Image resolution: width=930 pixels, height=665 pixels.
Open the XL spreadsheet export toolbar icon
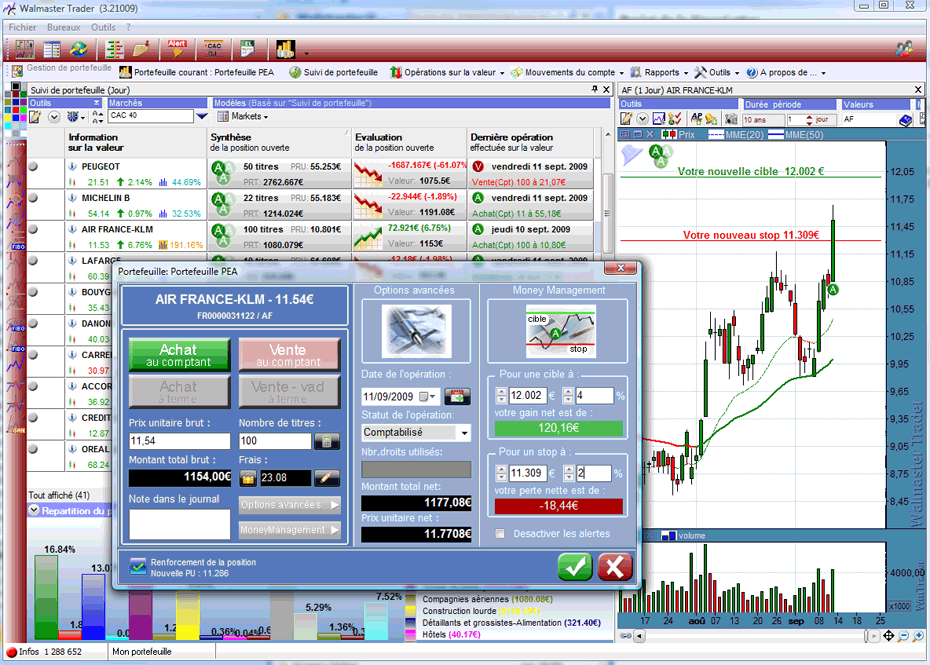[247, 49]
